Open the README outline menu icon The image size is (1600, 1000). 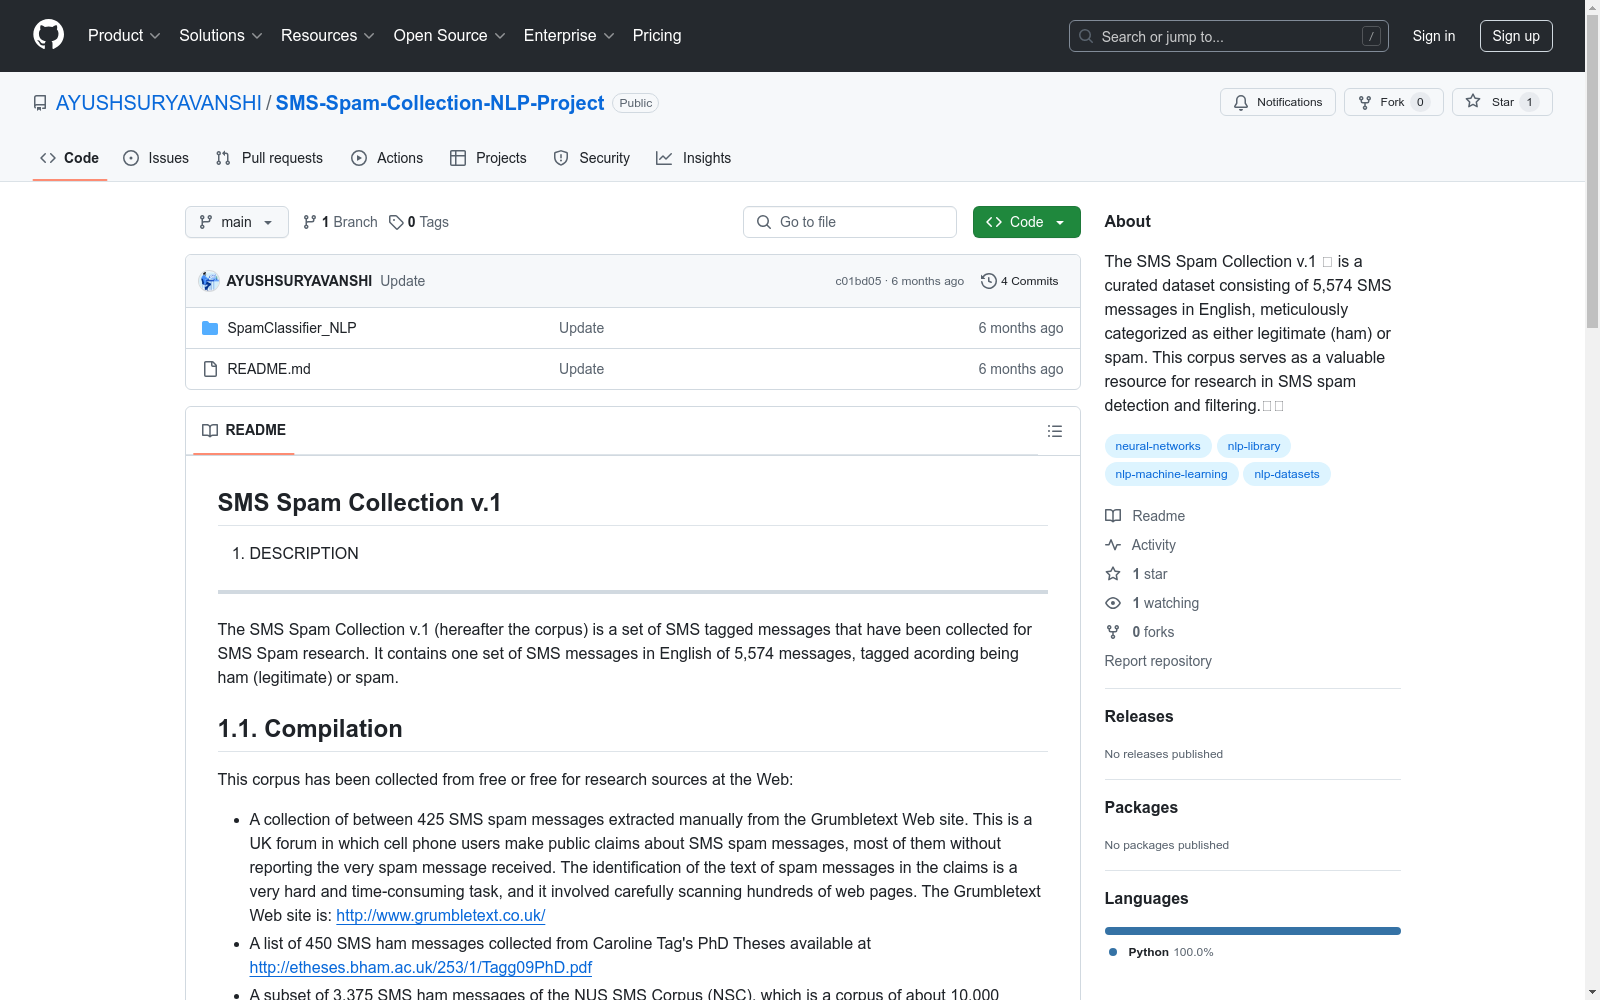coord(1054,431)
